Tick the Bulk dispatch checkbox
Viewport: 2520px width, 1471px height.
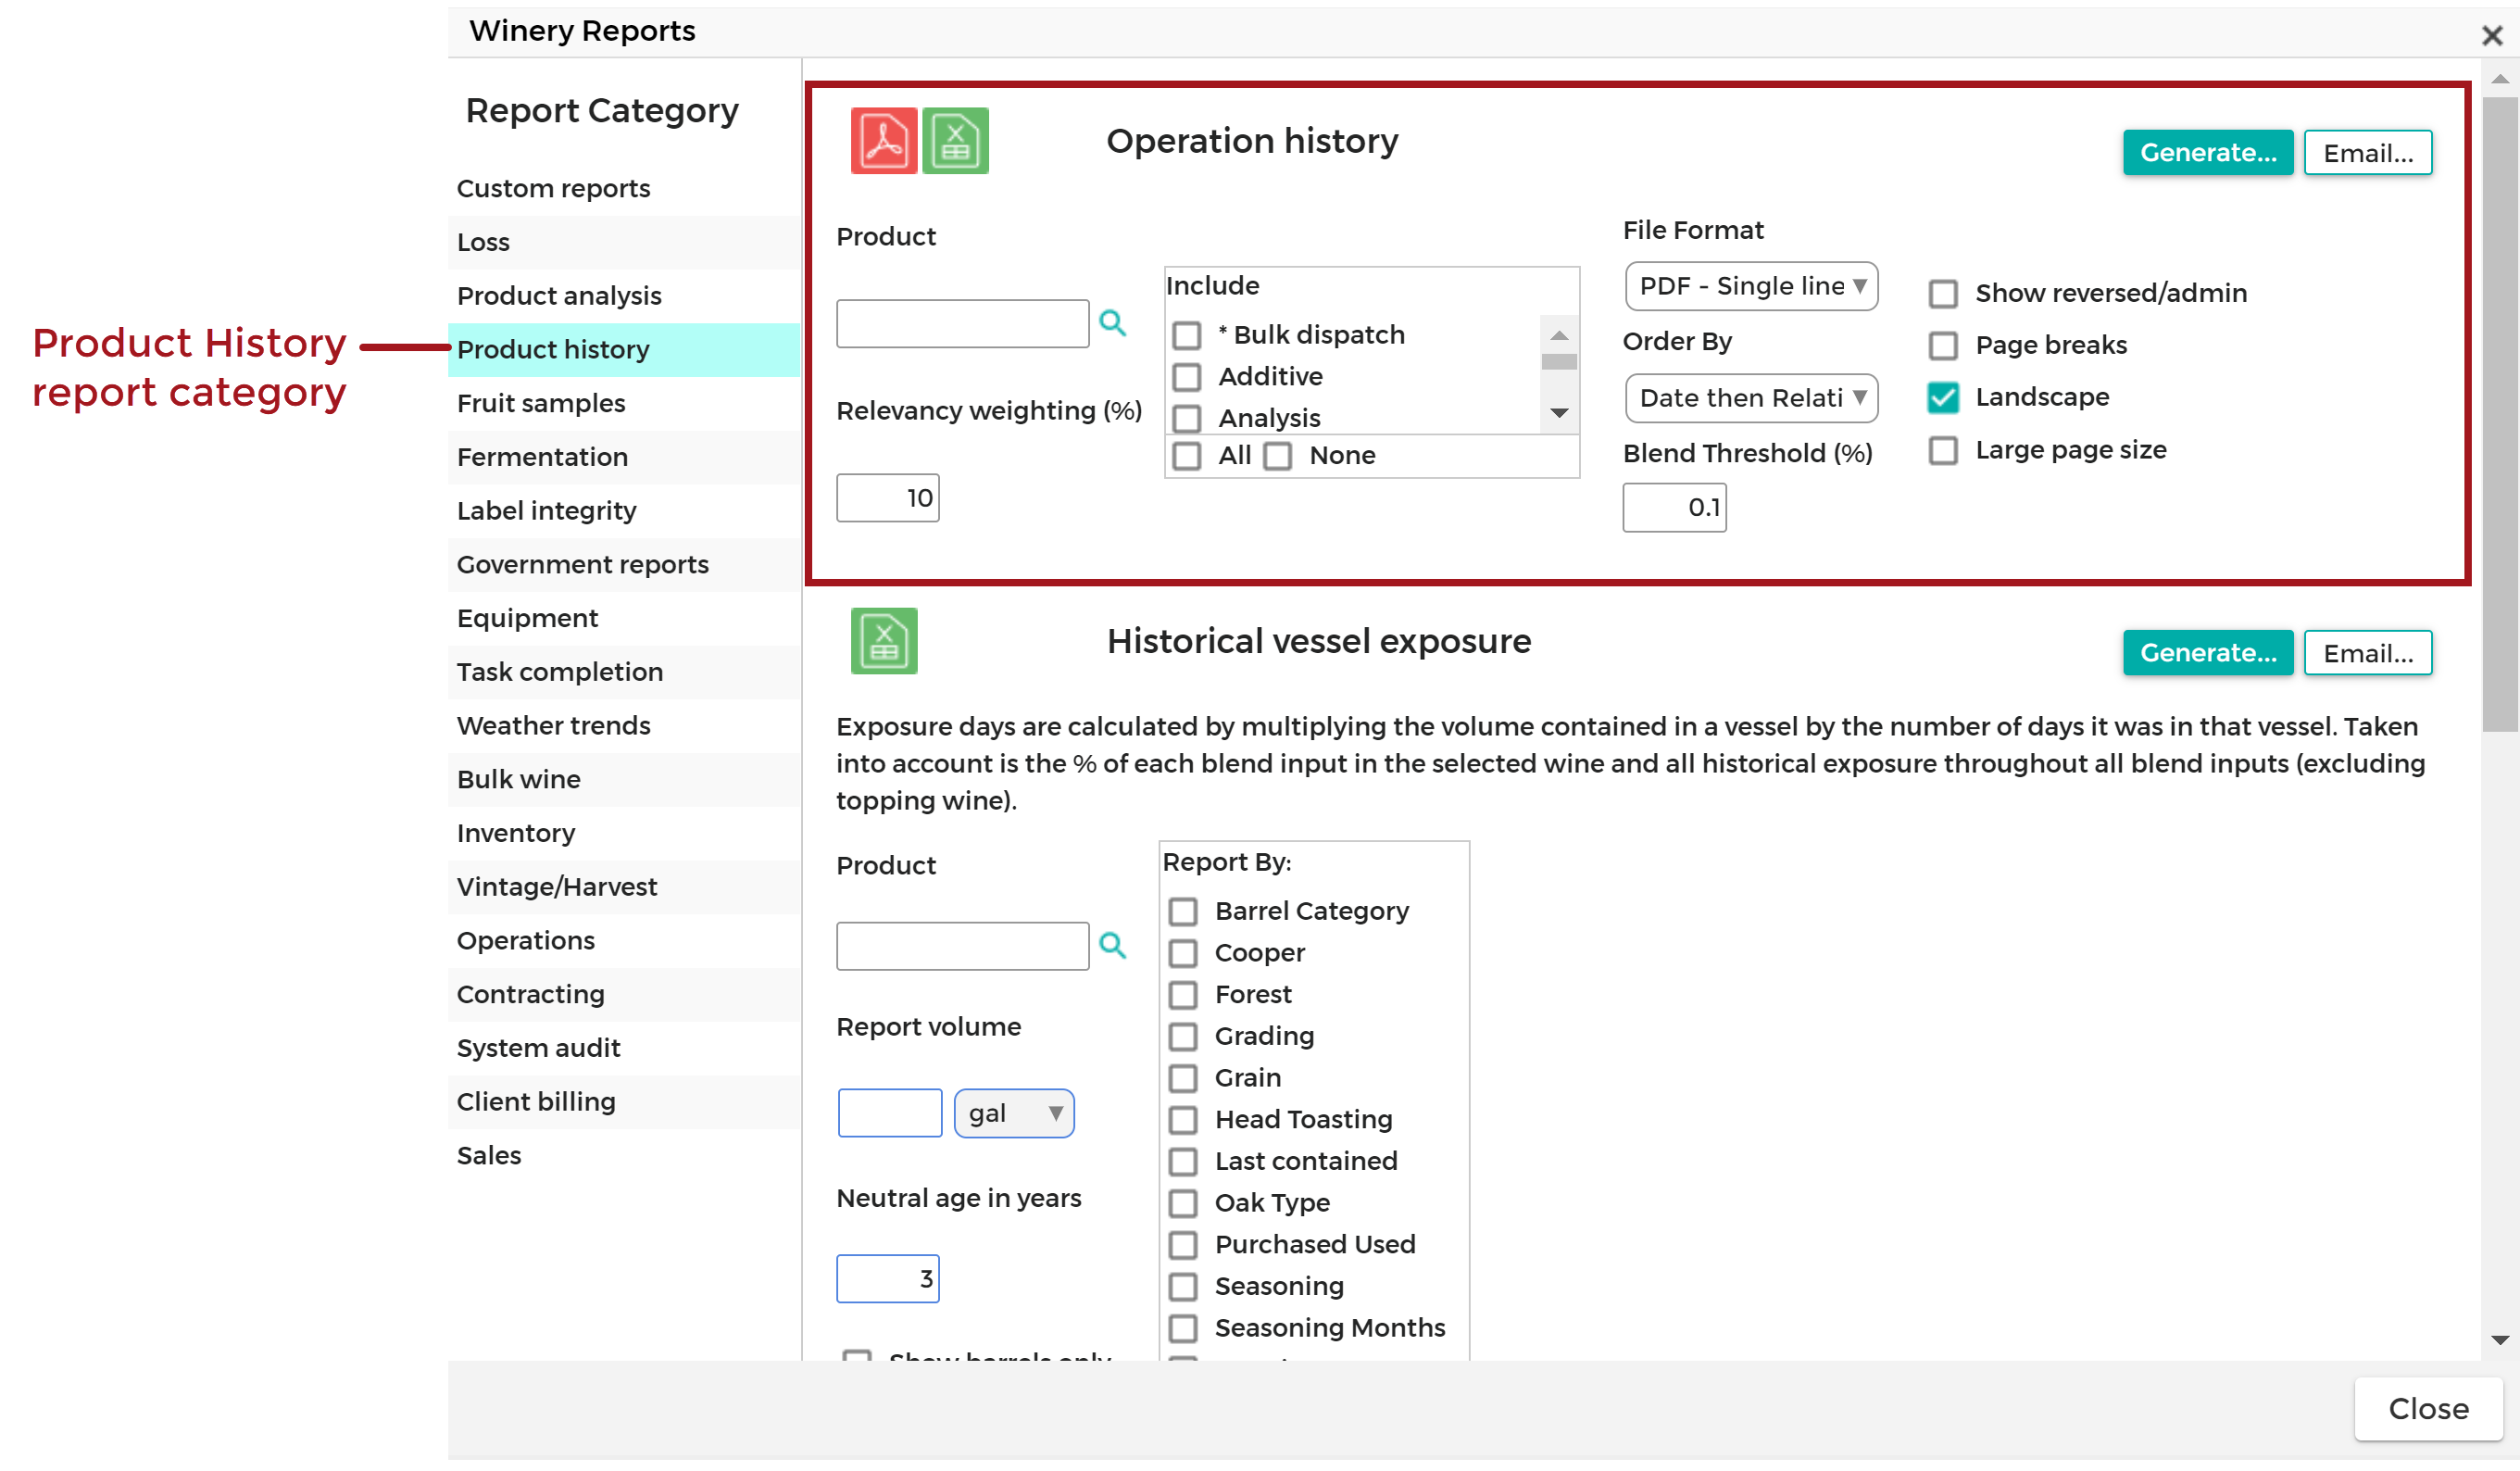(x=1187, y=335)
